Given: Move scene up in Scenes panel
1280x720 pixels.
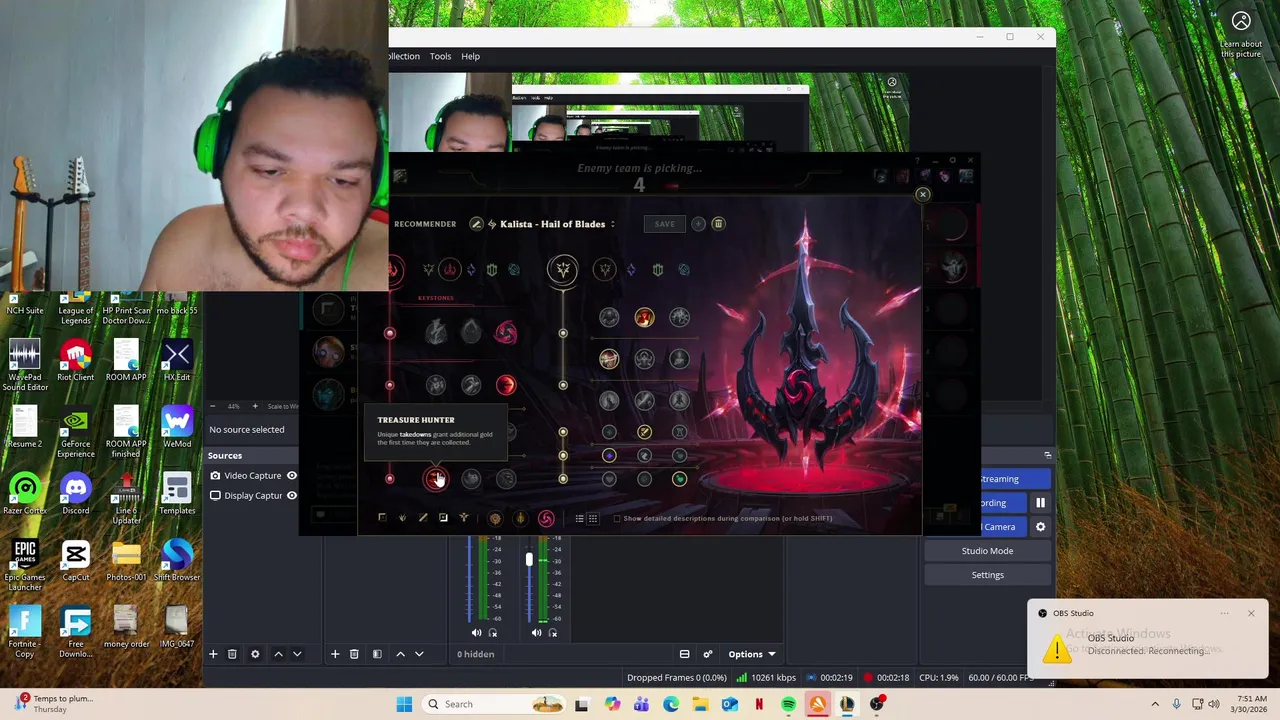Looking at the screenshot, I should click(x=400, y=654).
